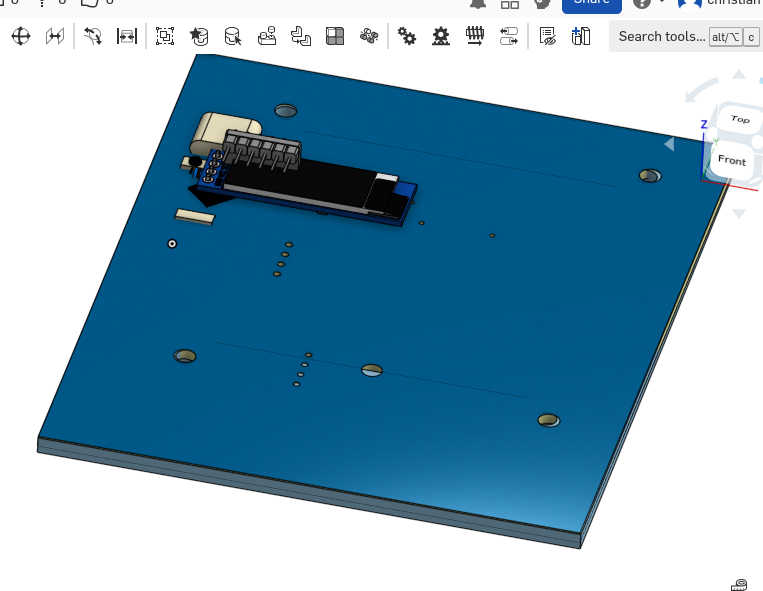The image size is (763, 591).
Task: Click the Group tool with dashed square
Action: 165,36
